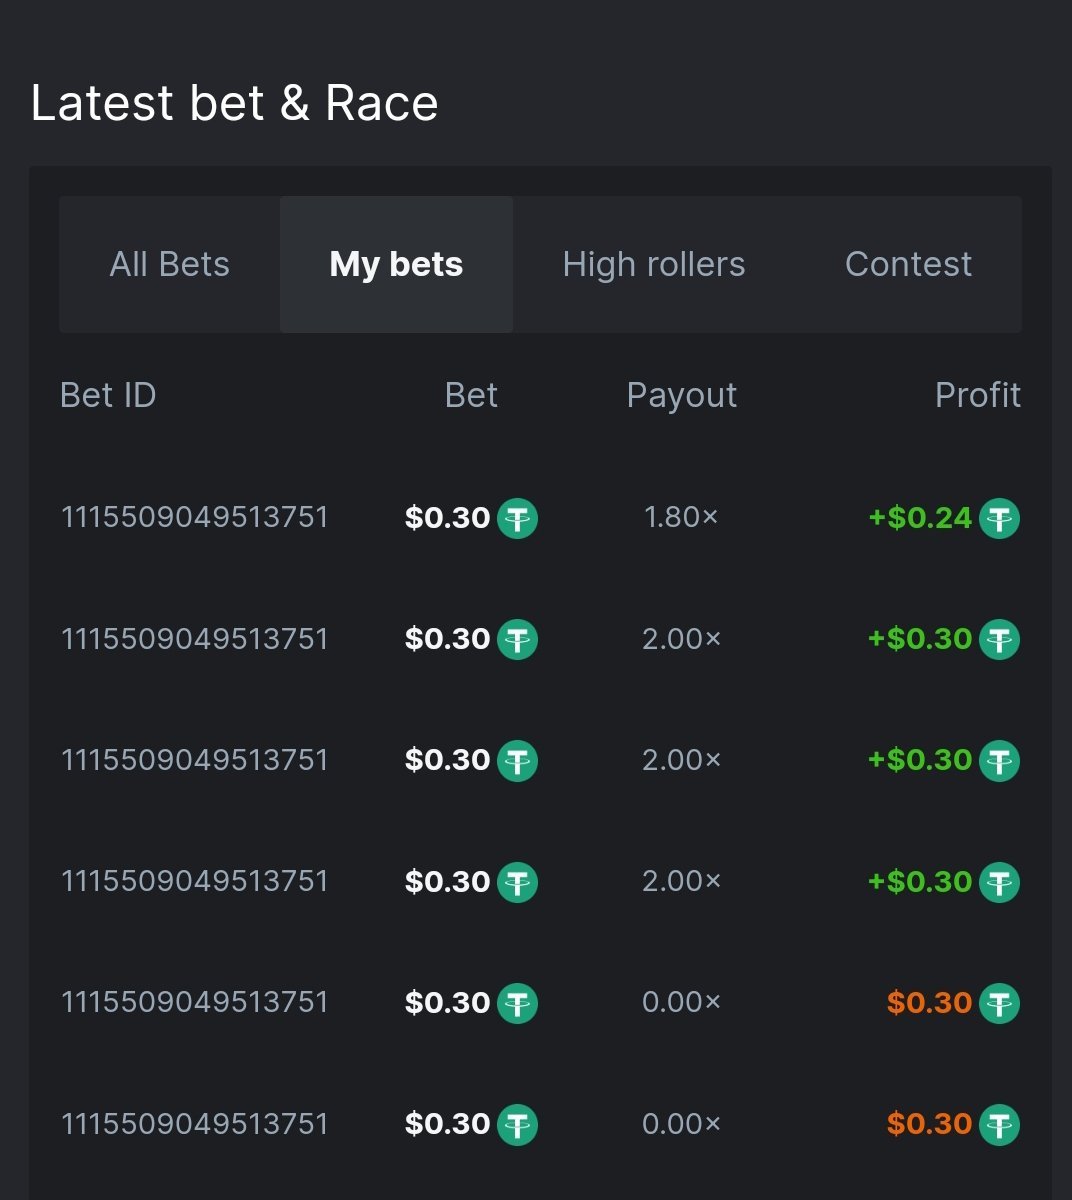
Task: Click the Profit column header
Action: tap(977, 395)
